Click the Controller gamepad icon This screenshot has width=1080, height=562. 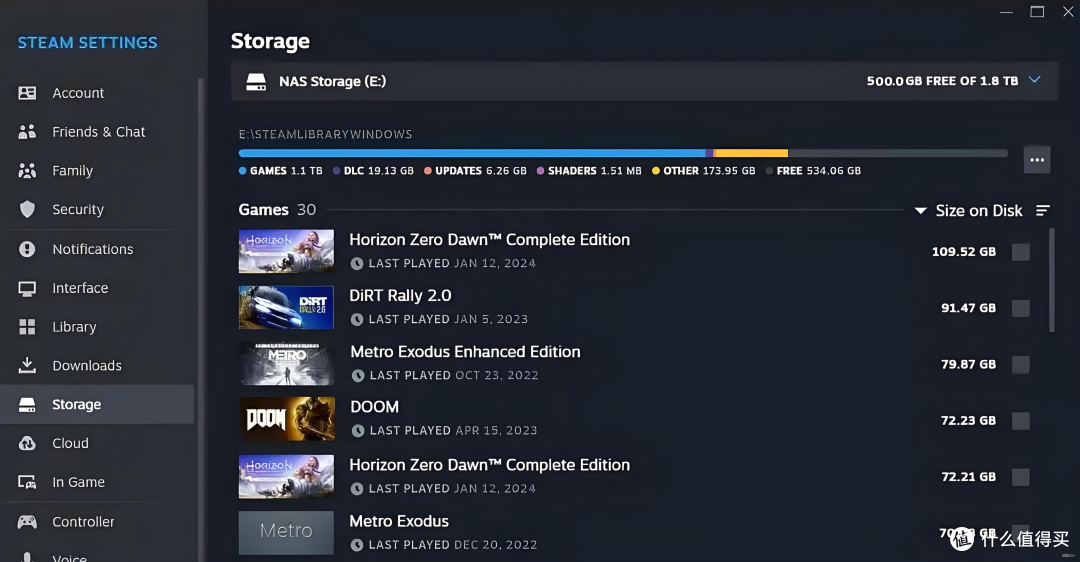(27, 522)
